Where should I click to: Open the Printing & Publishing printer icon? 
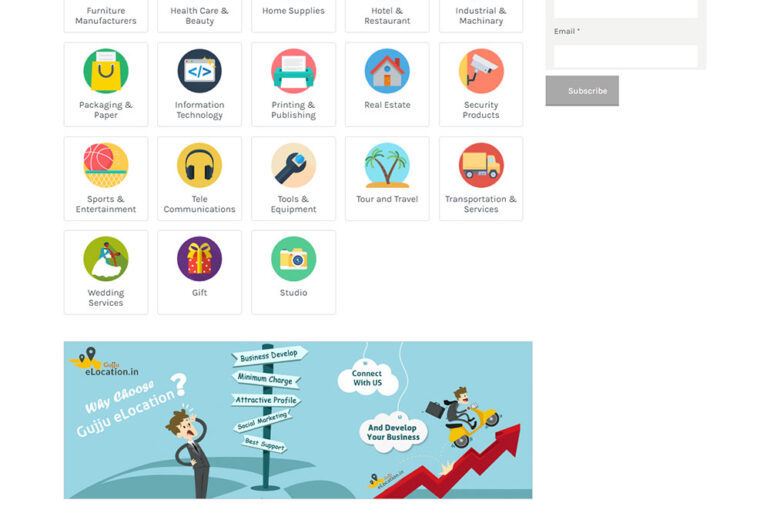[294, 71]
